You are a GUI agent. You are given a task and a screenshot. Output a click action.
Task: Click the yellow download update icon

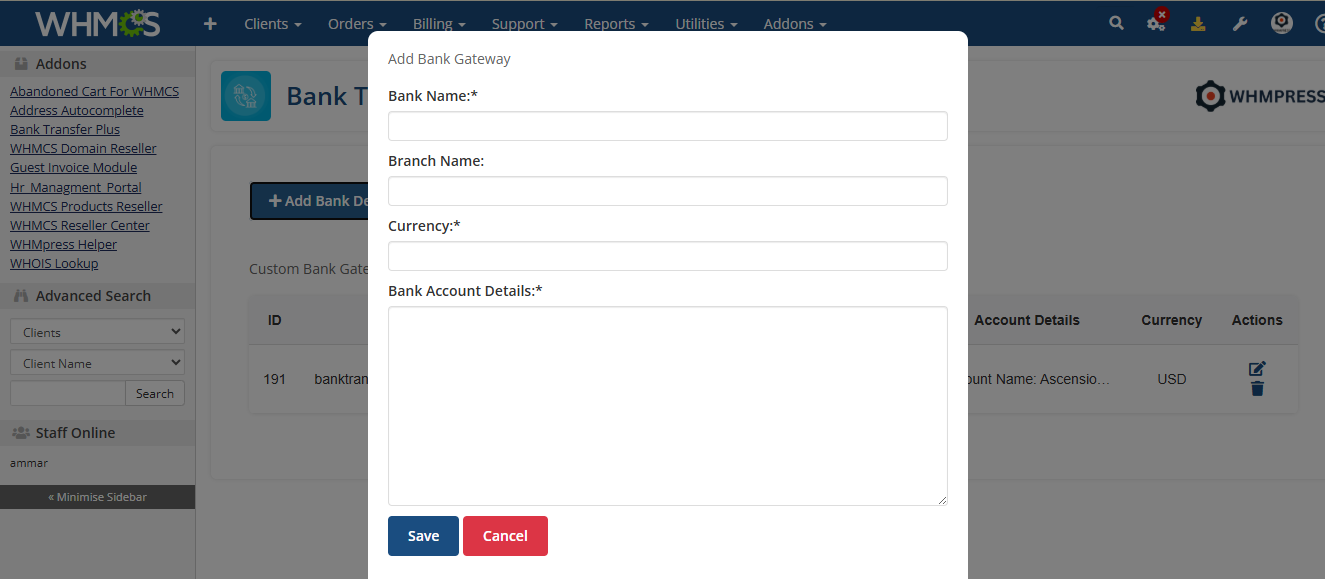[1198, 24]
